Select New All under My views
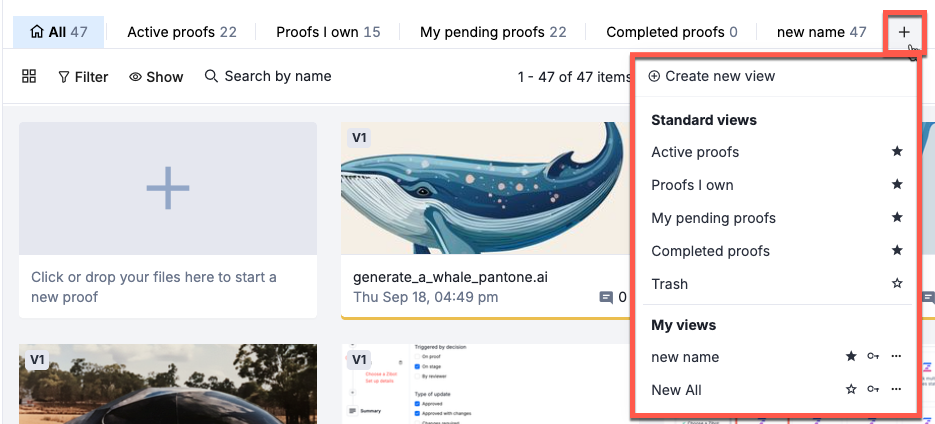This screenshot has height=424, width=935. tap(676, 390)
